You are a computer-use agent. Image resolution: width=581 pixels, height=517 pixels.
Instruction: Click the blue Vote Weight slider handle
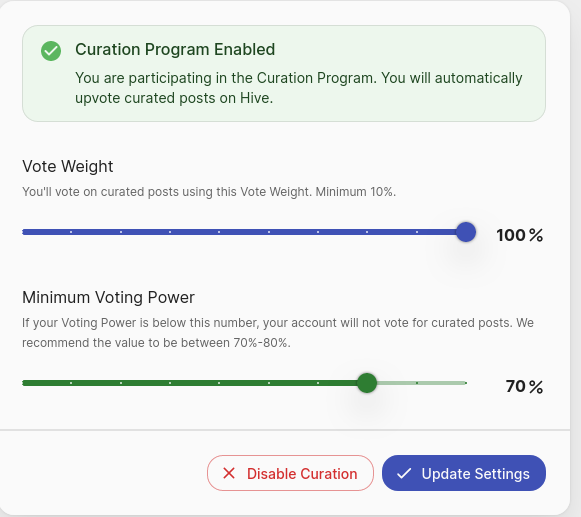466,232
